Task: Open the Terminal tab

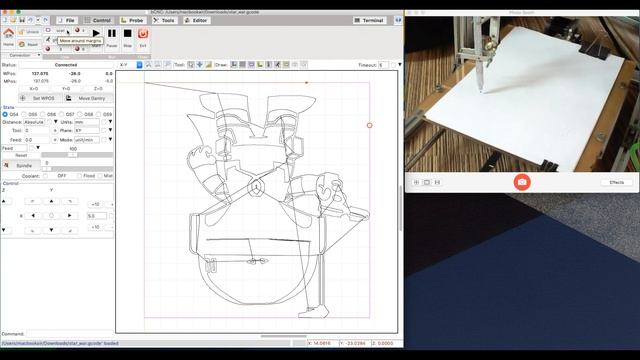Action: (x=369, y=20)
